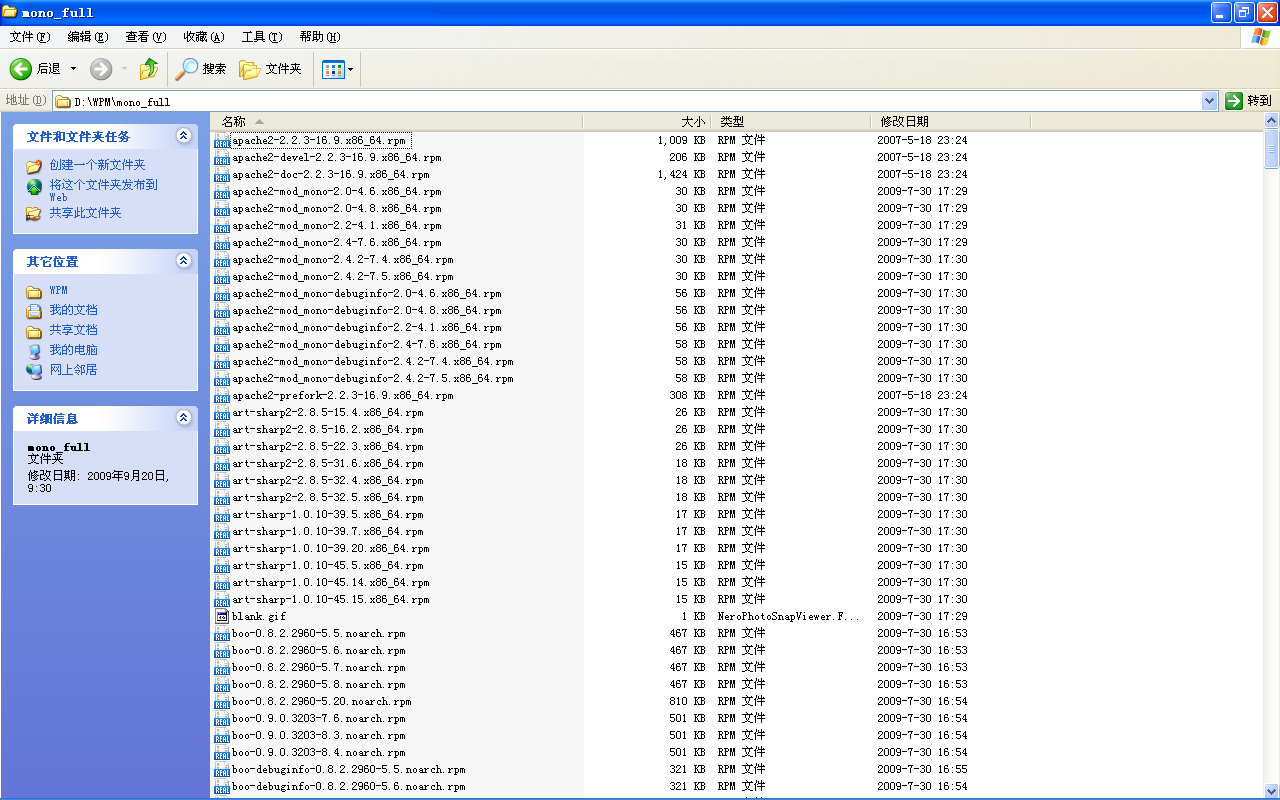Screen dimensions: 1280x800
Task: Click 我的文档 link in sidebar
Action: [74, 311]
